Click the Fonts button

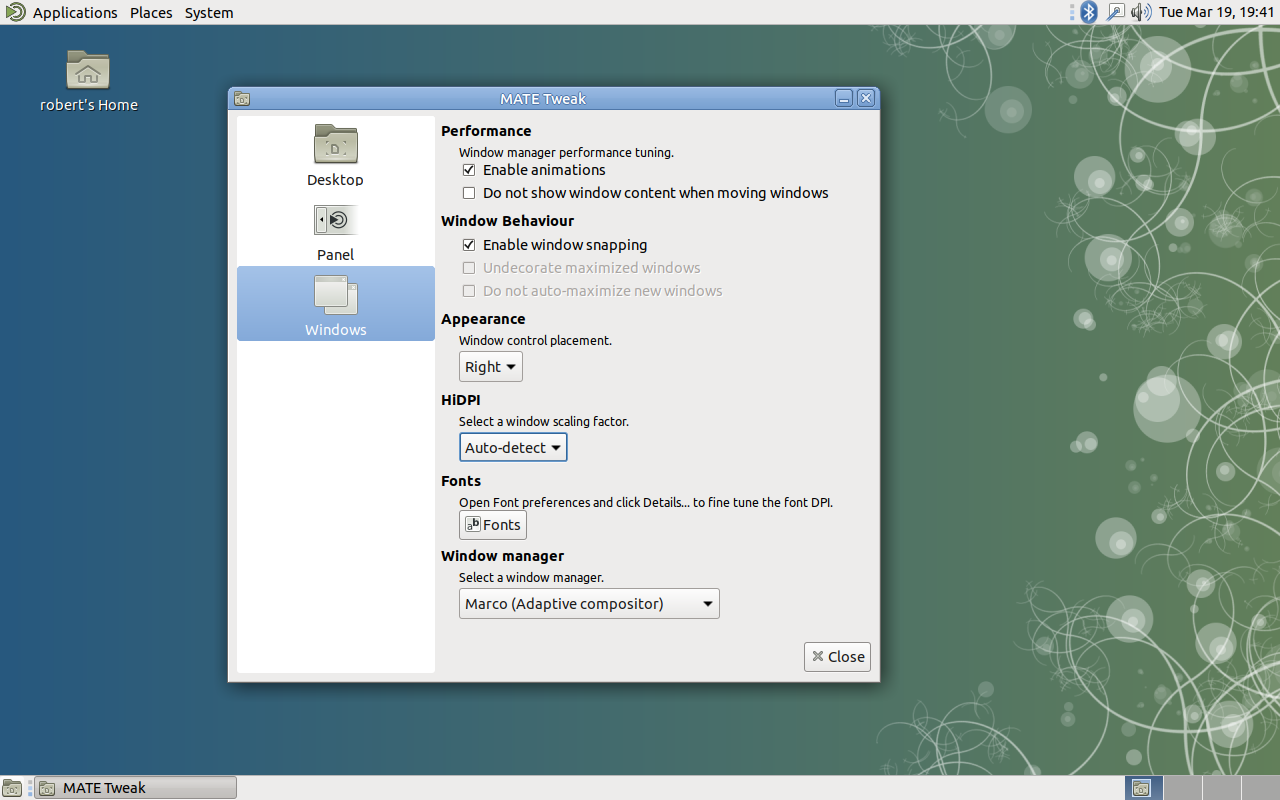click(493, 525)
